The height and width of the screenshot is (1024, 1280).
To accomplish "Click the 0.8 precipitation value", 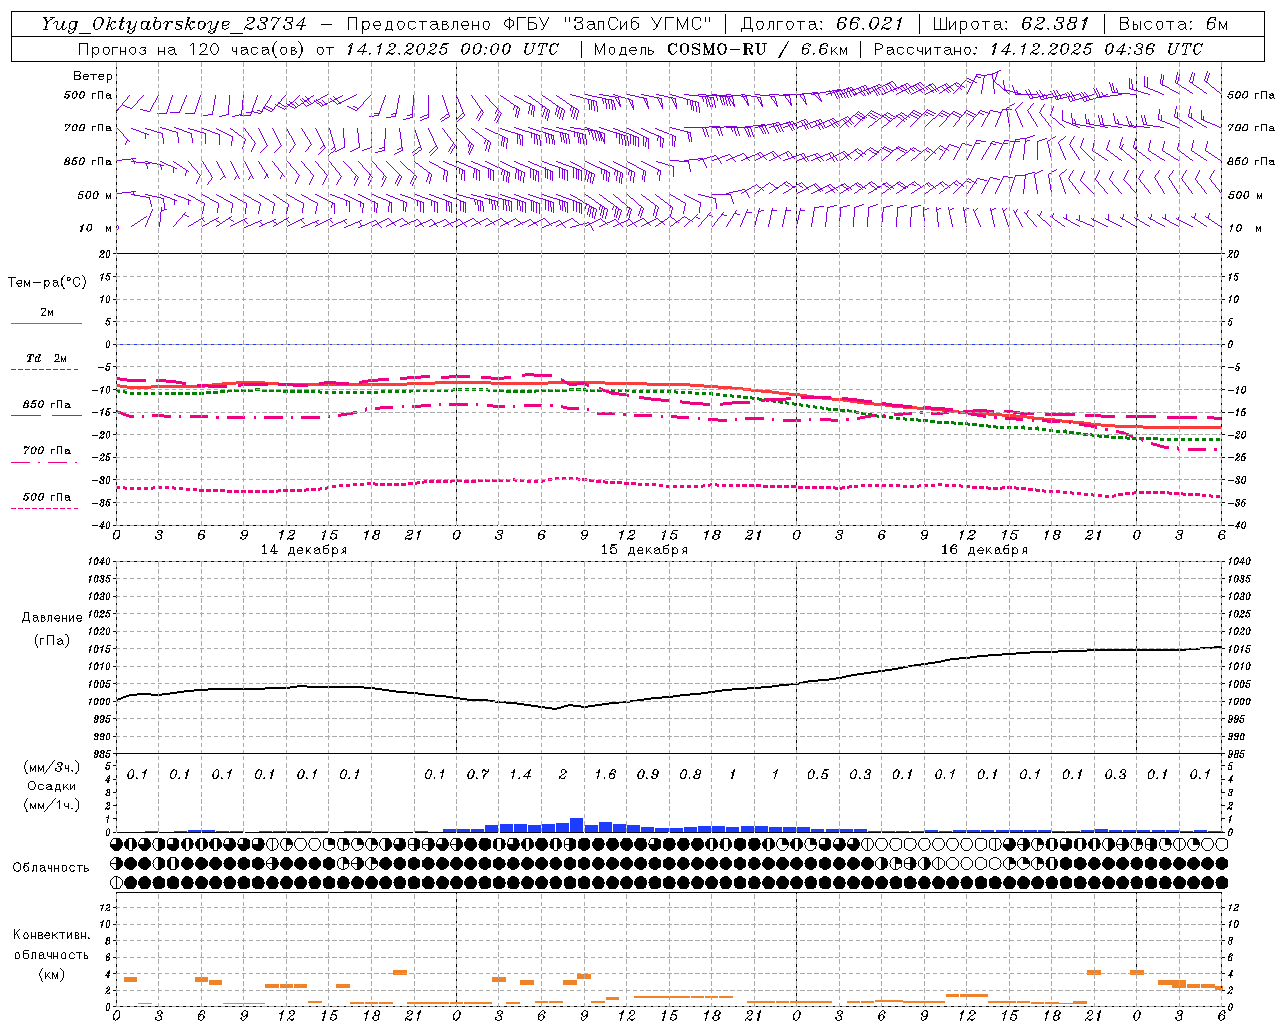I will pos(690,775).
